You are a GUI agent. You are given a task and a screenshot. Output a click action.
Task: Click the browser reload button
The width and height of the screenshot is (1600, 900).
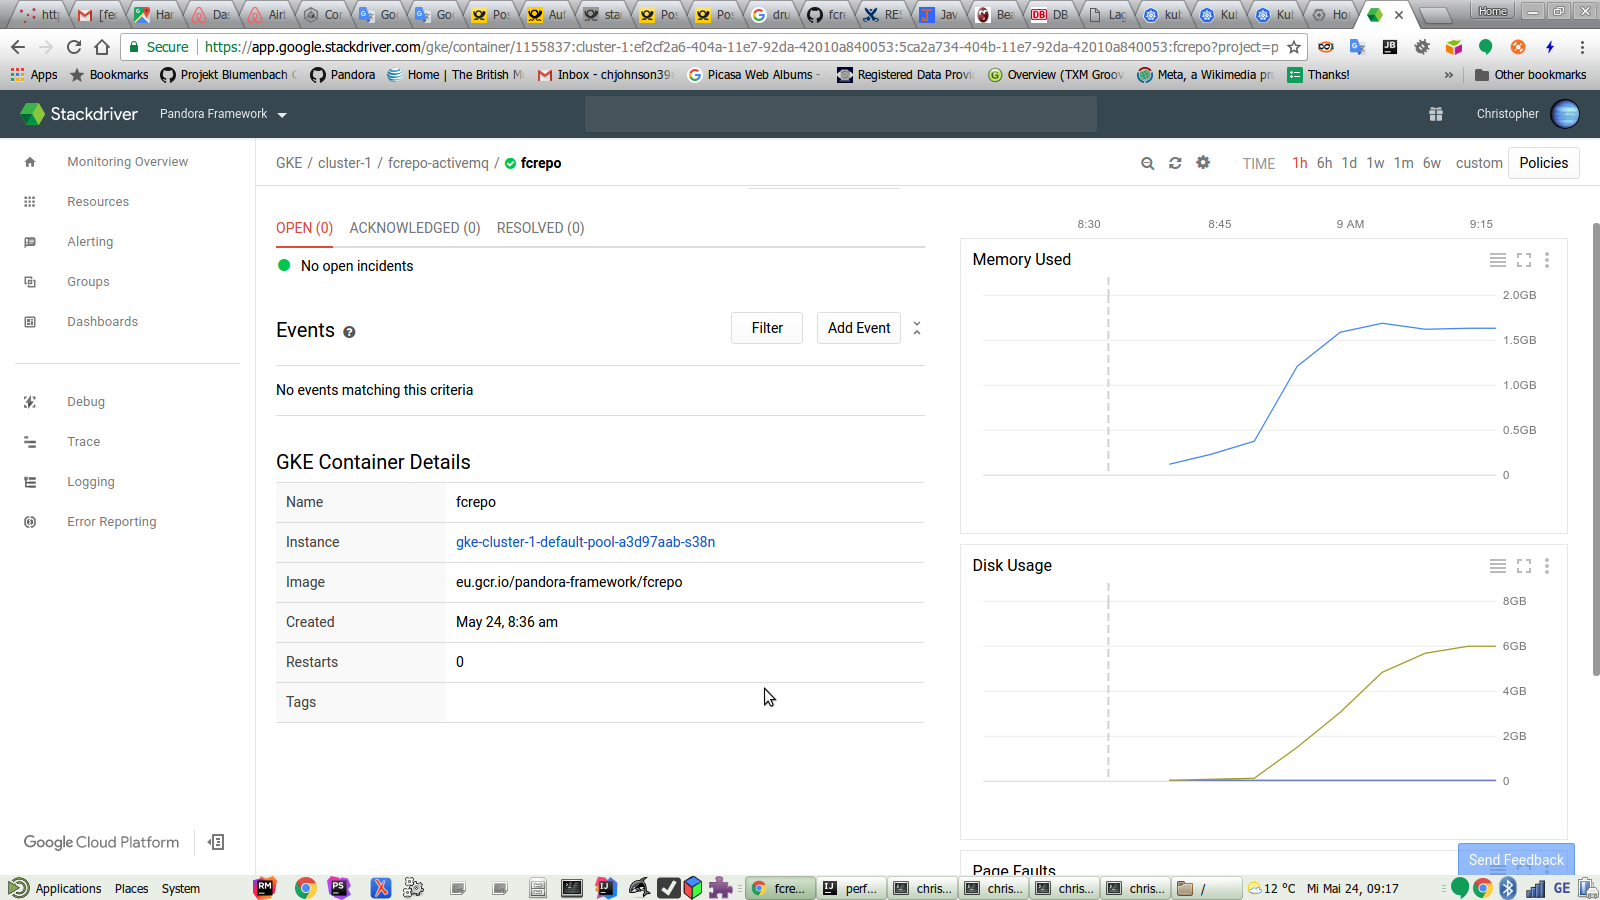tap(74, 47)
